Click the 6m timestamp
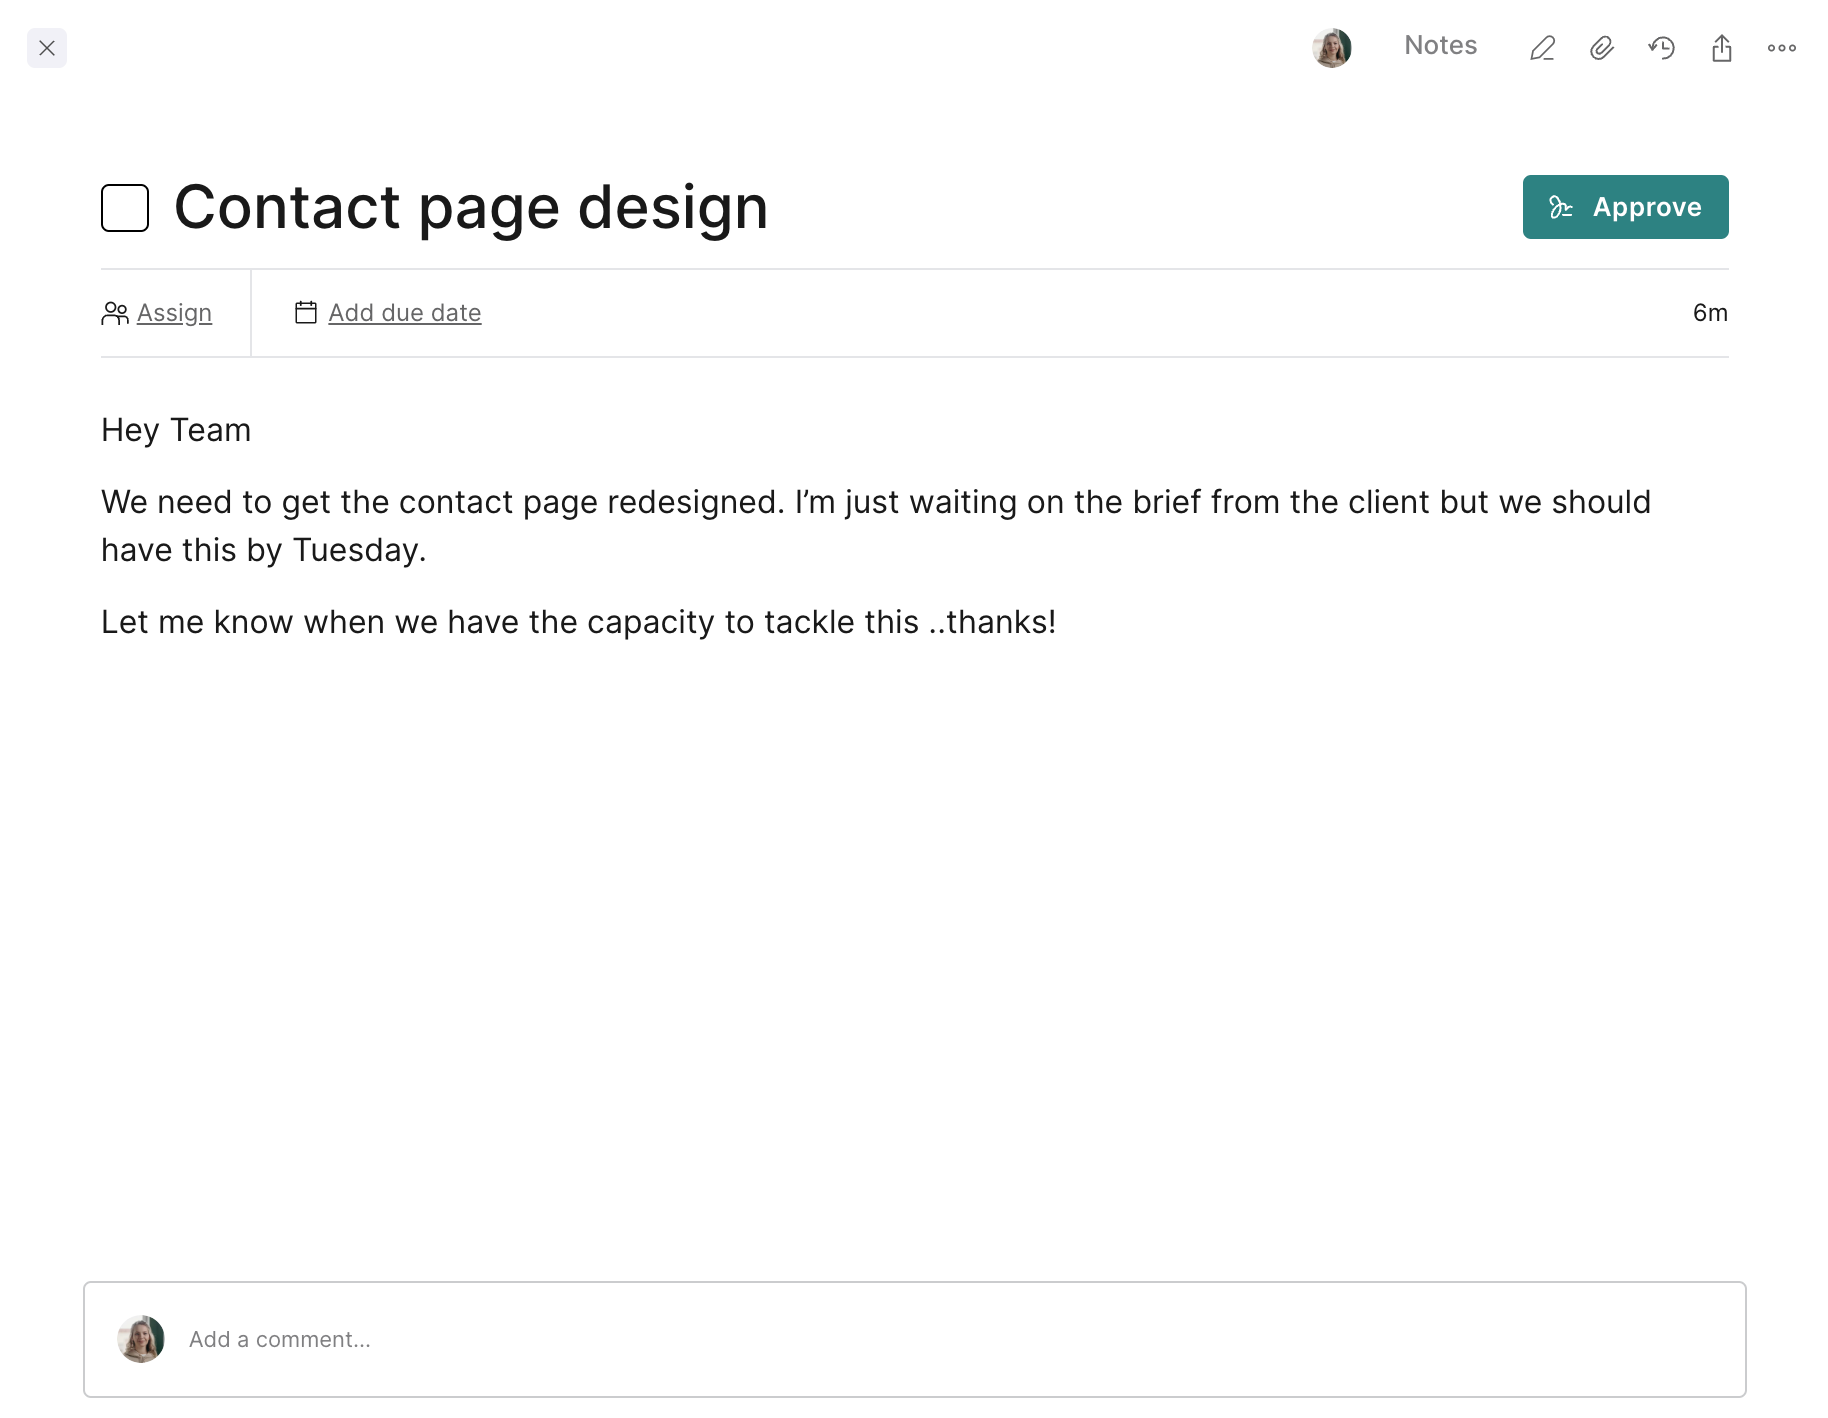The width and height of the screenshot is (1828, 1418). [1709, 313]
